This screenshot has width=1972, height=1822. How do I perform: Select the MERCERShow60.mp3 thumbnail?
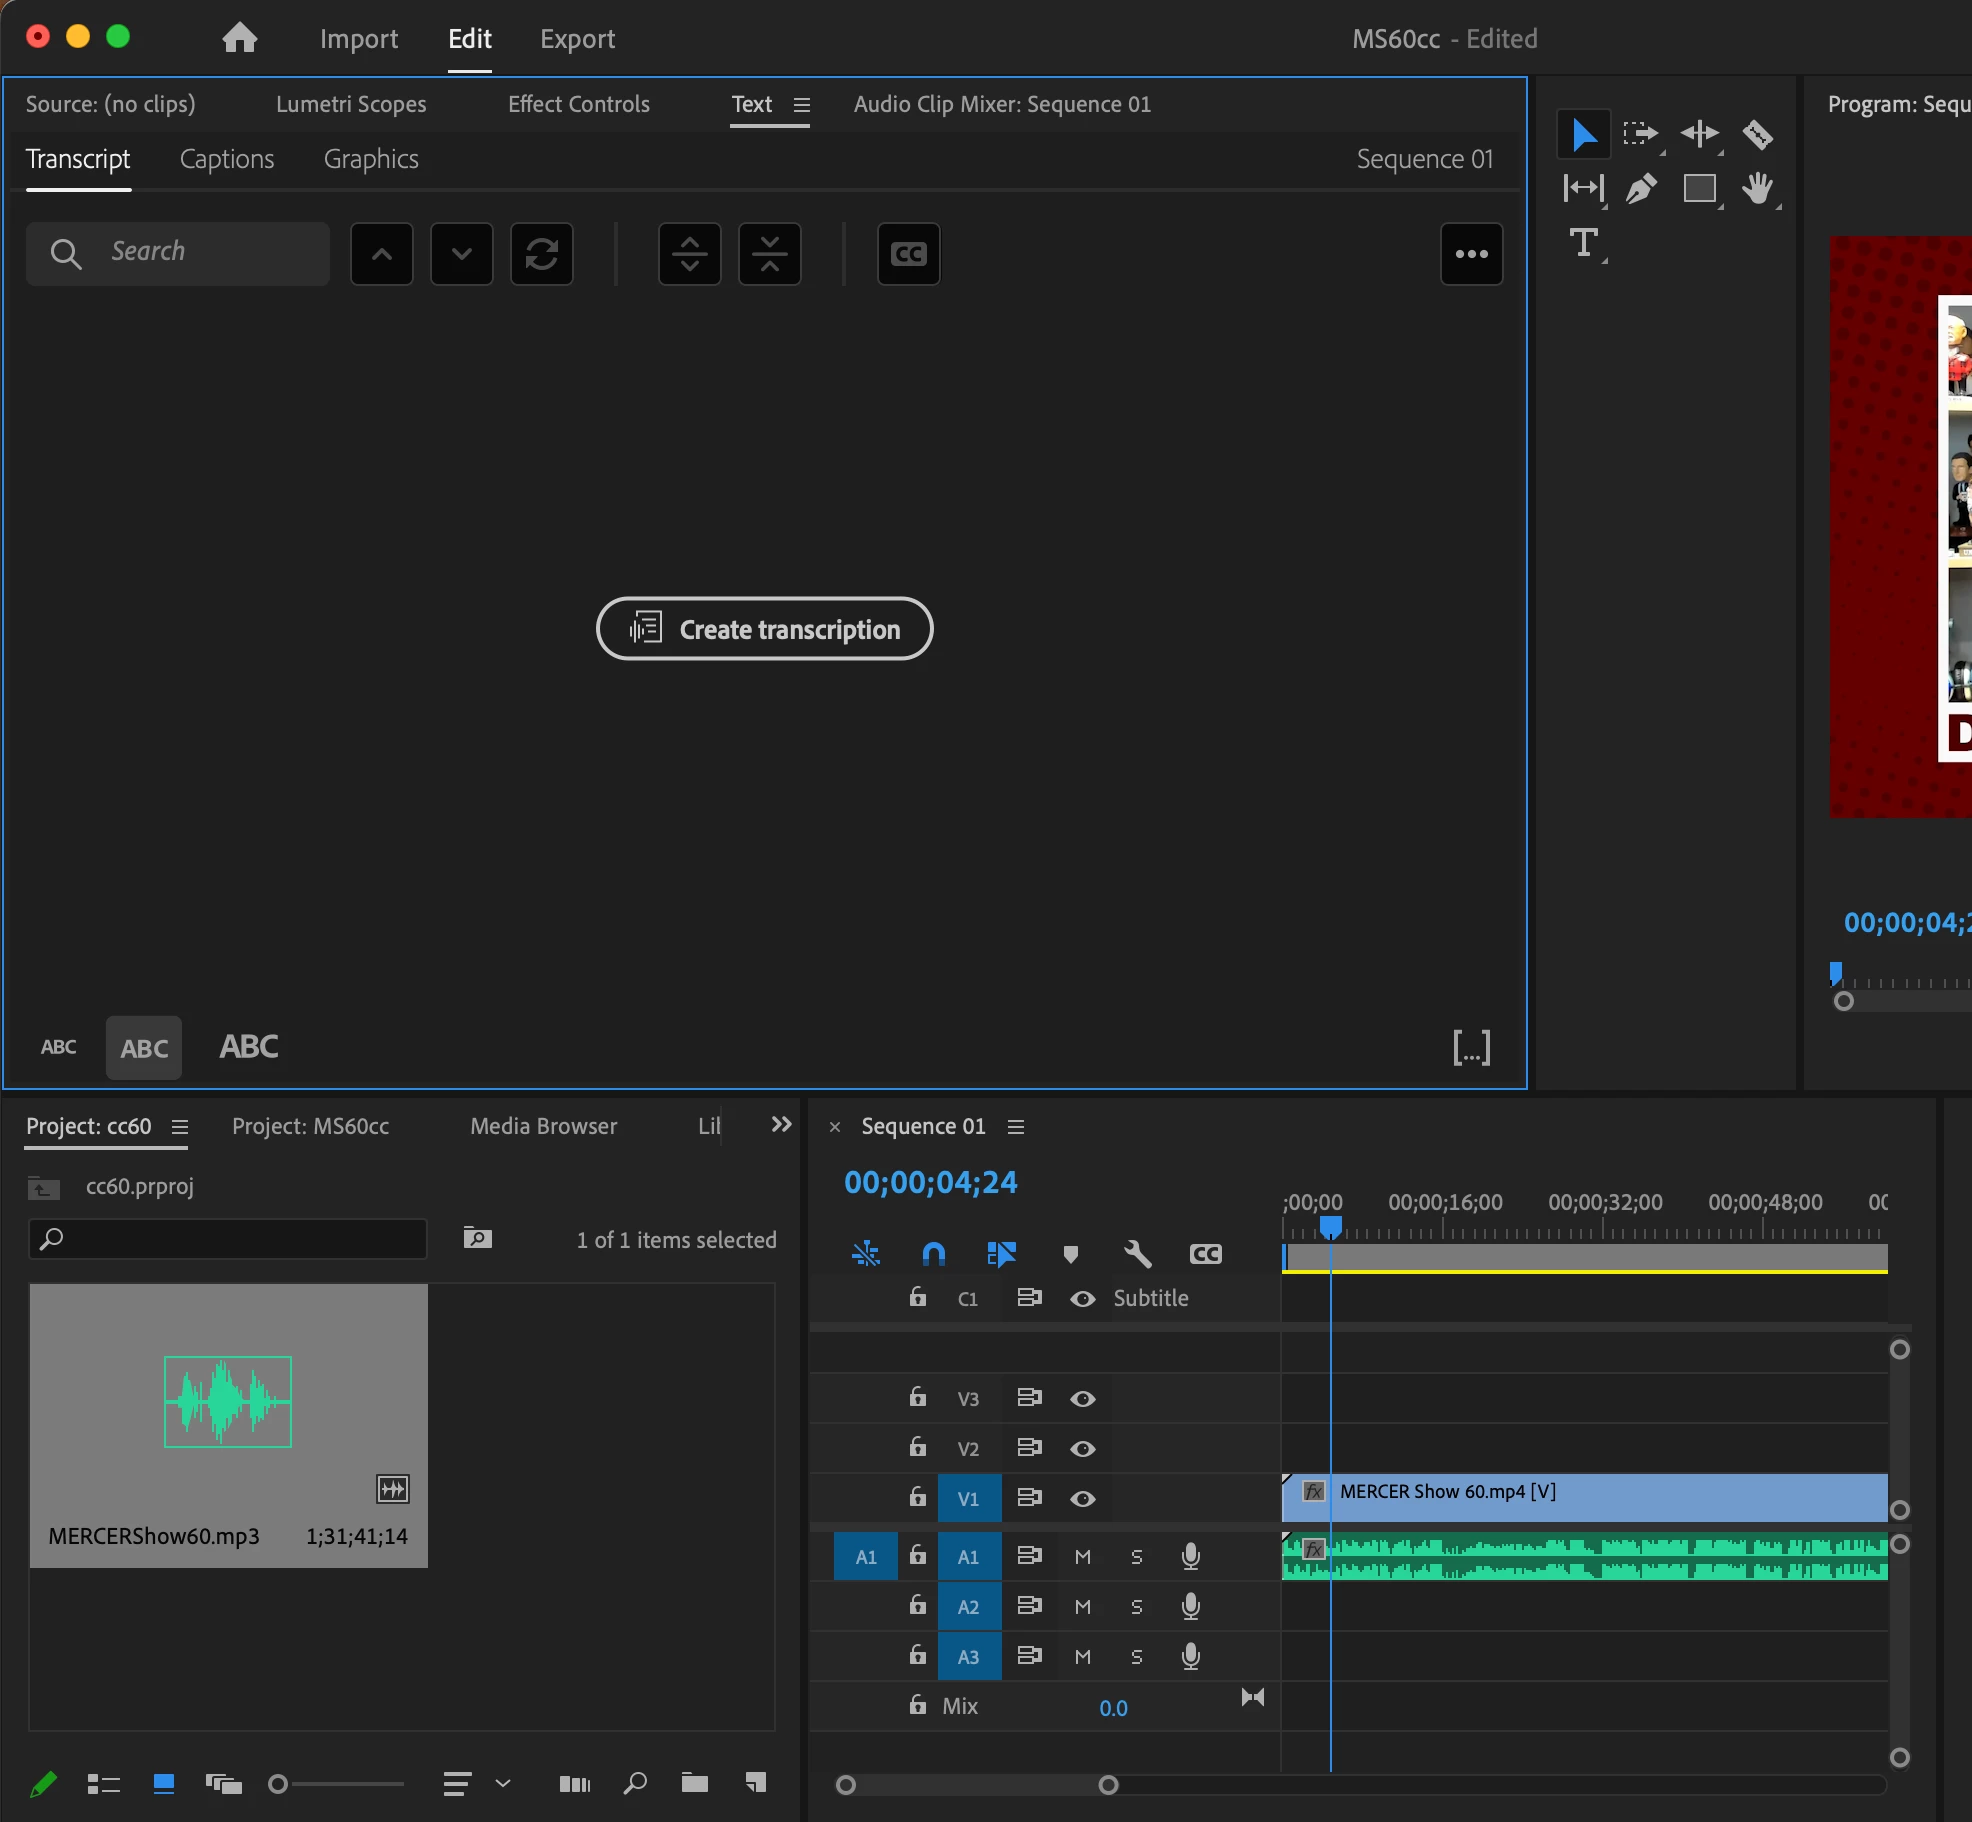(228, 1402)
